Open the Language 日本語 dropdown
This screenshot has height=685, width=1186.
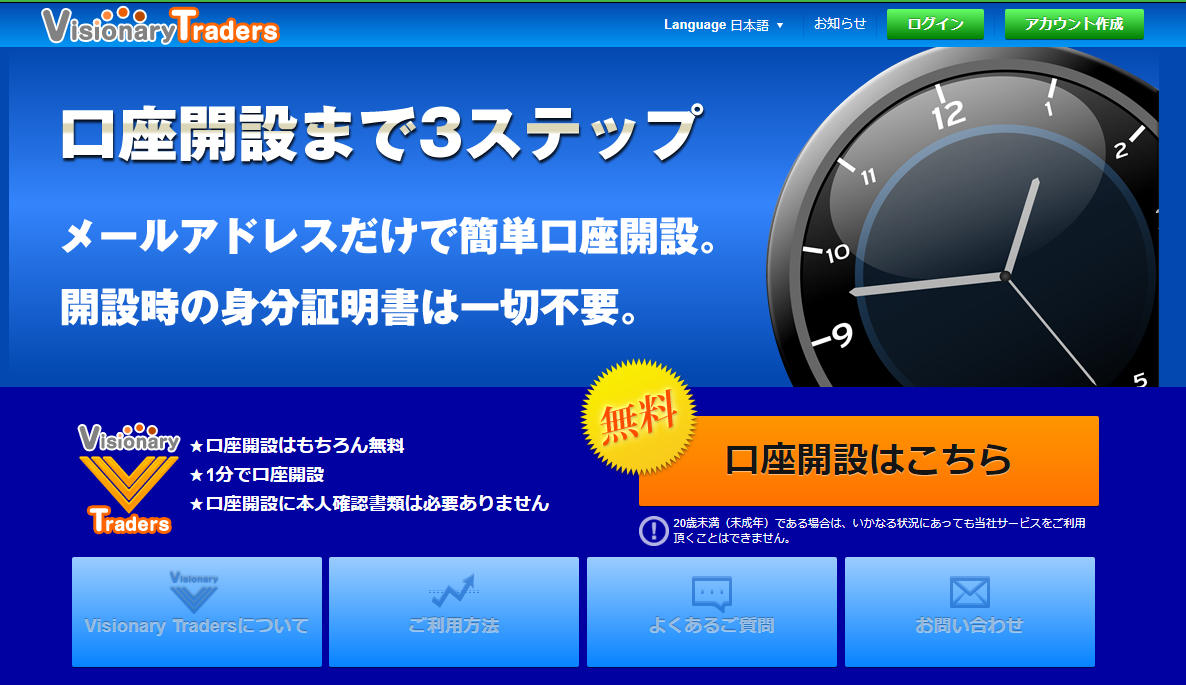pos(723,25)
